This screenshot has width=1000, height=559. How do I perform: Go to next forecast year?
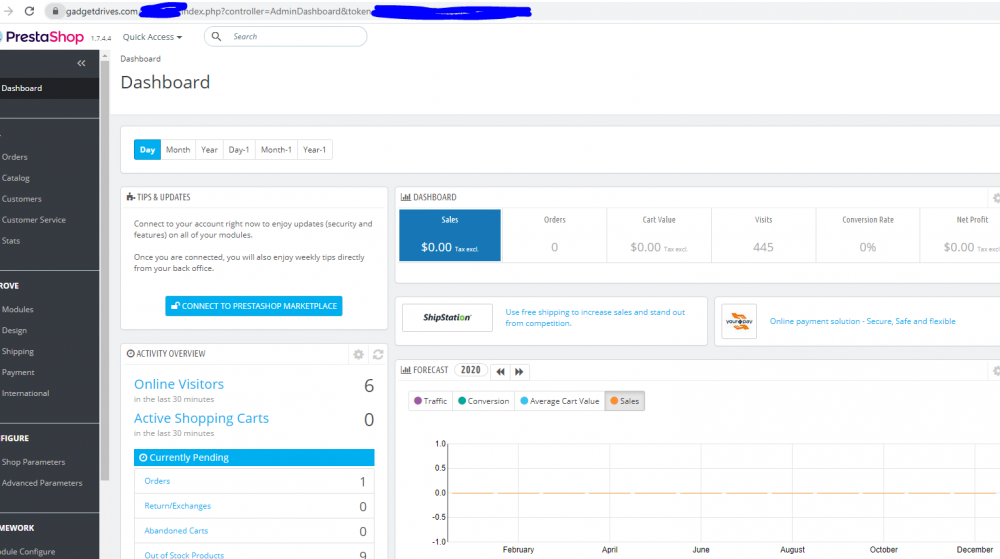[x=519, y=371]
